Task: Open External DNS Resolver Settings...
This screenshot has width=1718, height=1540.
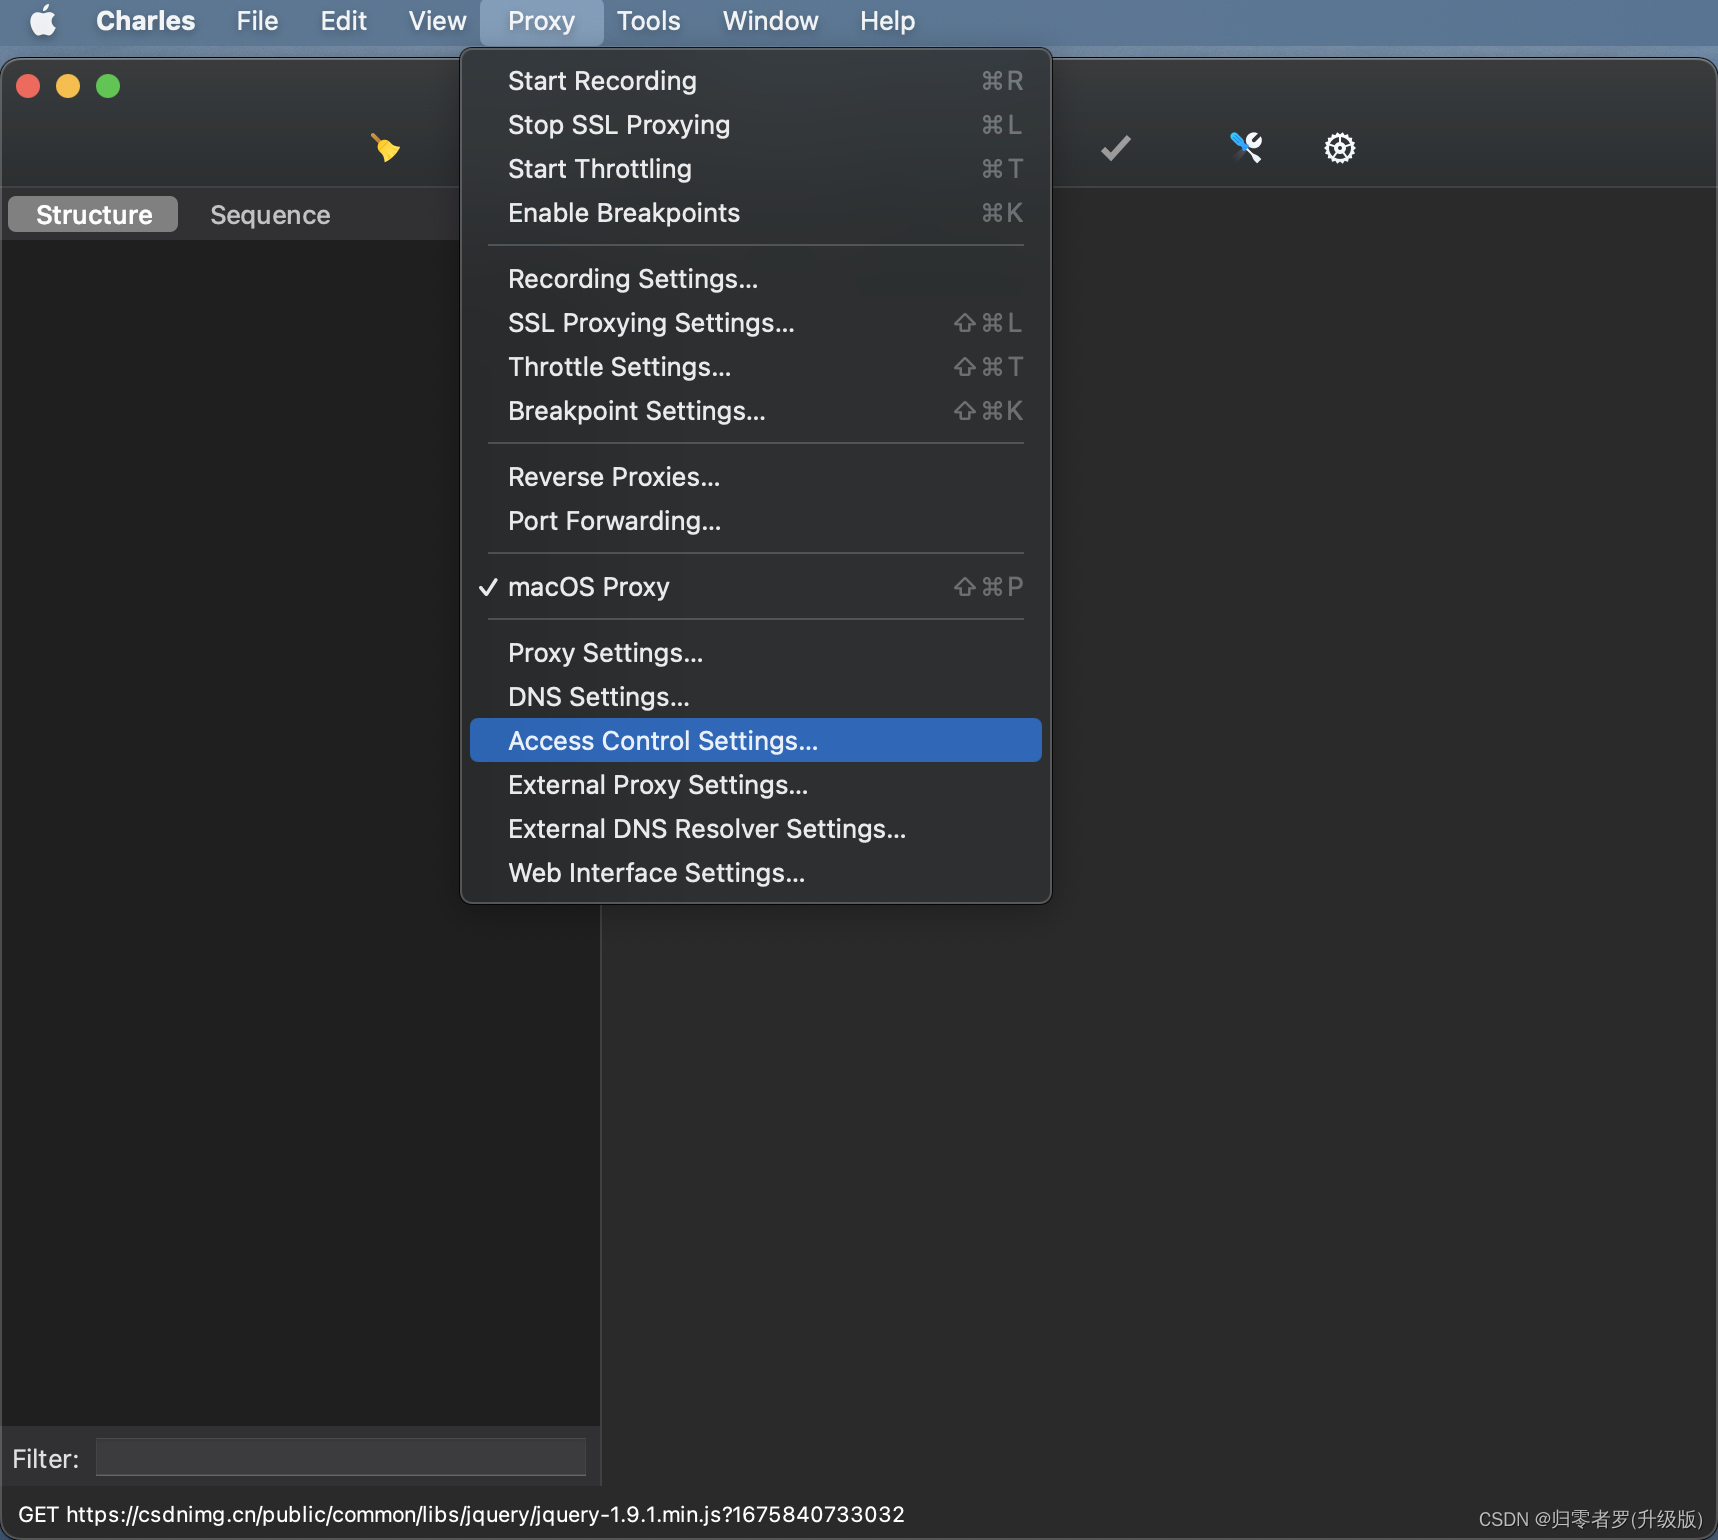Action: coord(756,829)
